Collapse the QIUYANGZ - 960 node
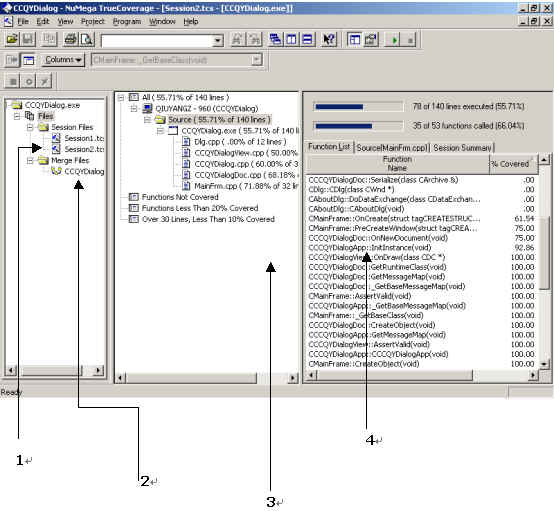 click(134, 108)
